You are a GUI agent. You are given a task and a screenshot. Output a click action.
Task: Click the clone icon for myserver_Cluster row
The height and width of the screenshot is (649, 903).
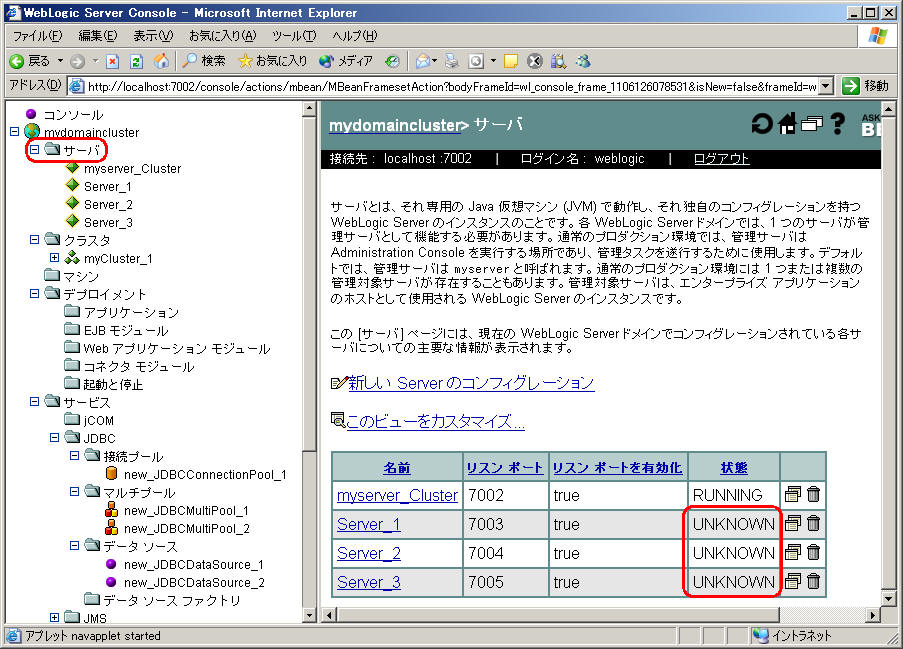pyautogui.click(x=794, y=495)
